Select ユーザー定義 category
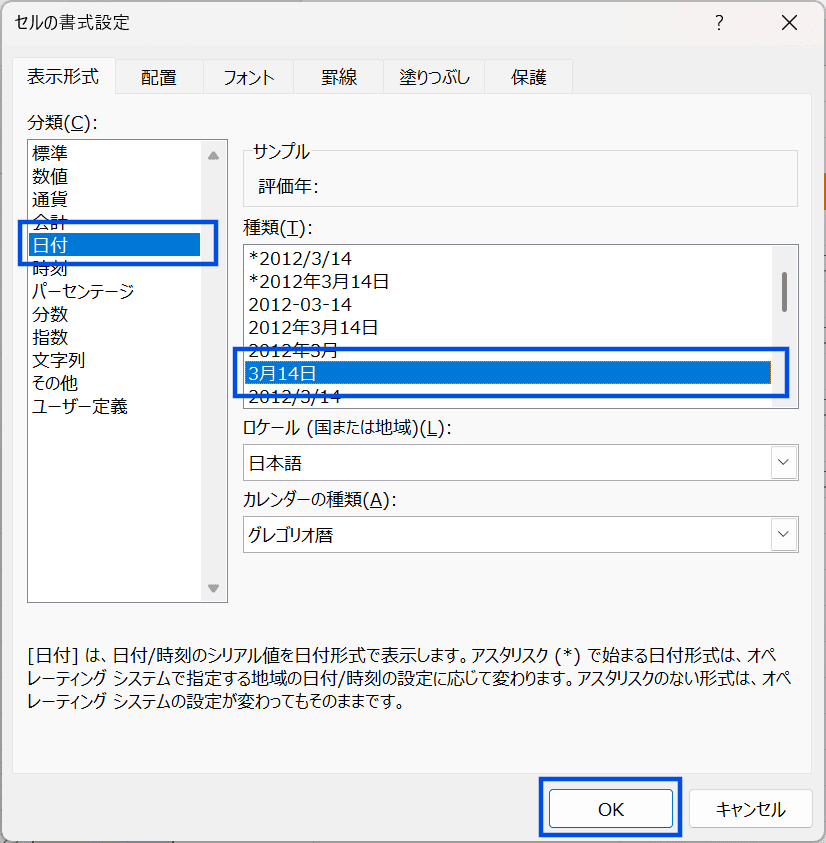826x843 pixels. (80, 406)
